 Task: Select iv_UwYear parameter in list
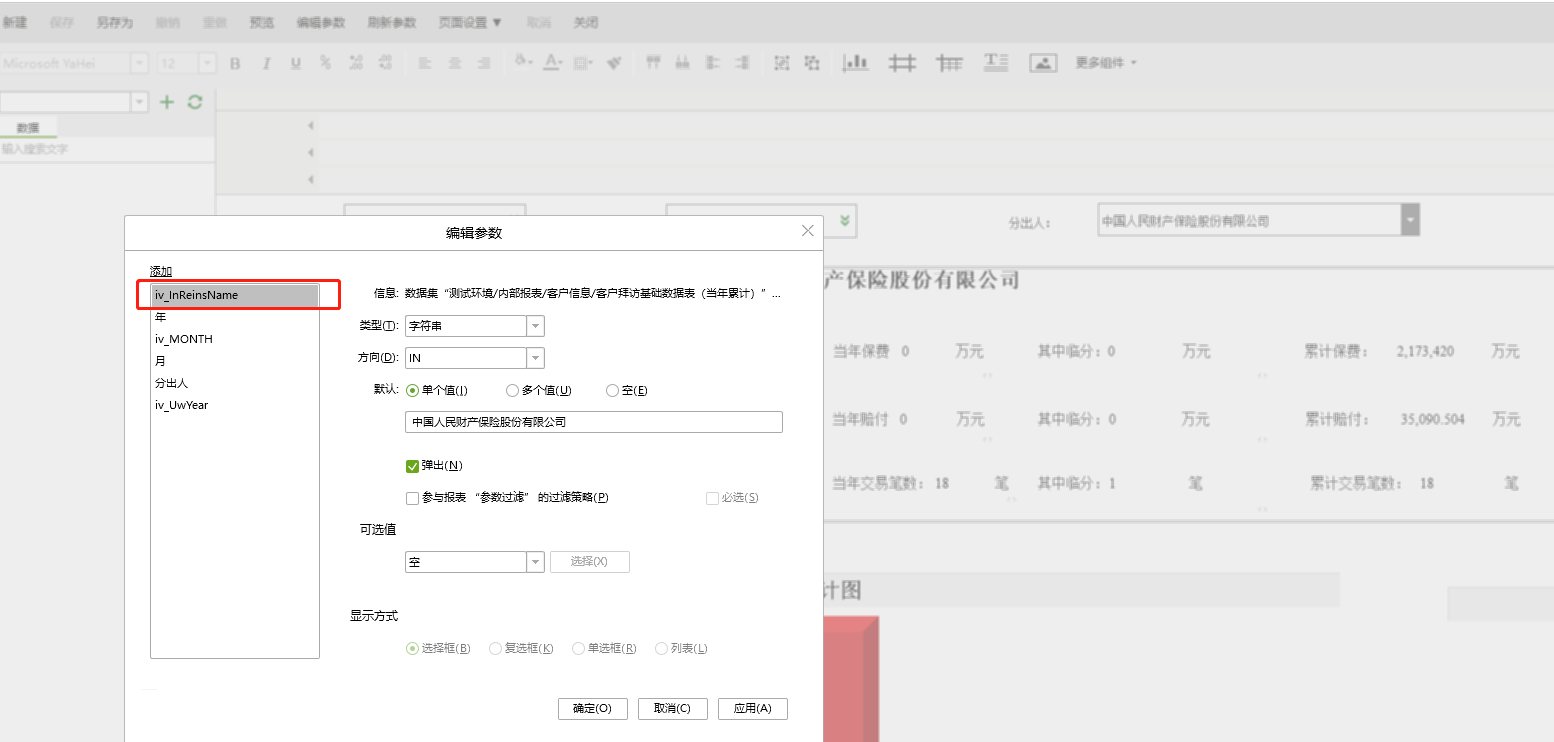point(235,405)
